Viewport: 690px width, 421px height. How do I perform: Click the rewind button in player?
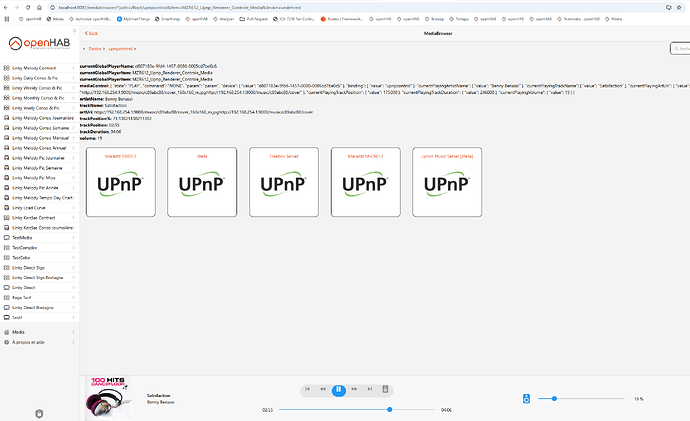[323, 389]
